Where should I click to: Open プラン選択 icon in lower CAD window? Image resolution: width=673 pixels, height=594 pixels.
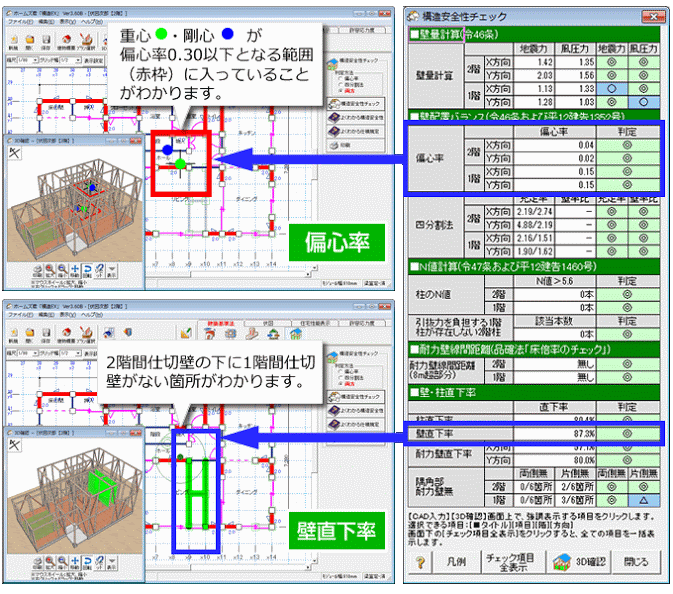pyautogui.click(x=86, y=334)
